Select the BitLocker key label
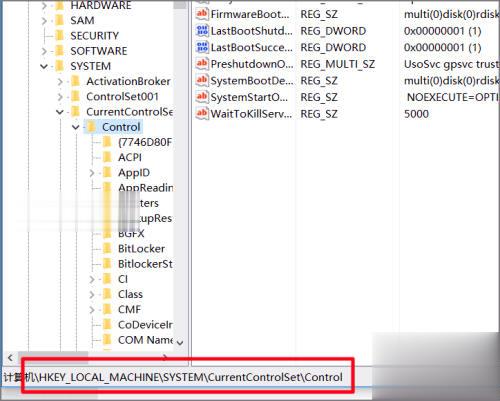Viewport: 500px width, 401px height. (x=141, y=248)
